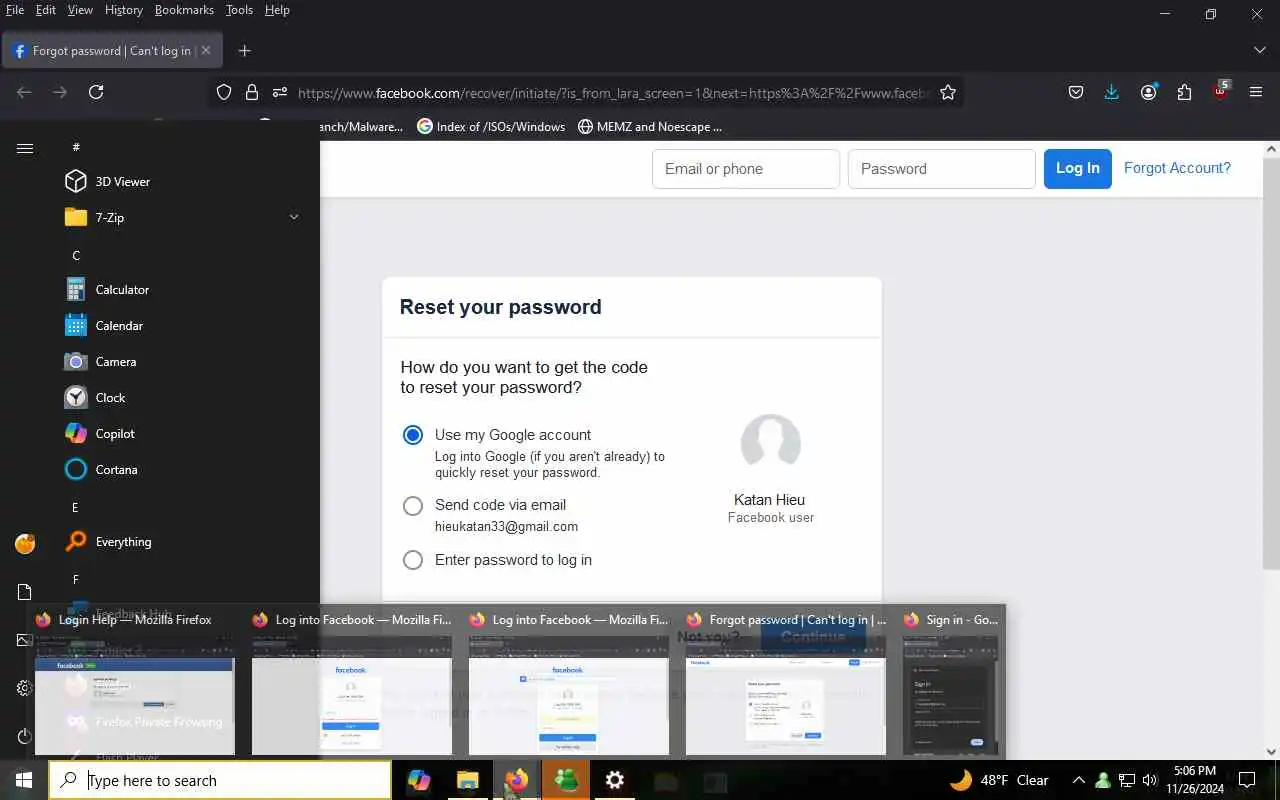This screenshot has height=800, width=1280.
Task: Open Firefox account menu
Action: [1148, 92]
